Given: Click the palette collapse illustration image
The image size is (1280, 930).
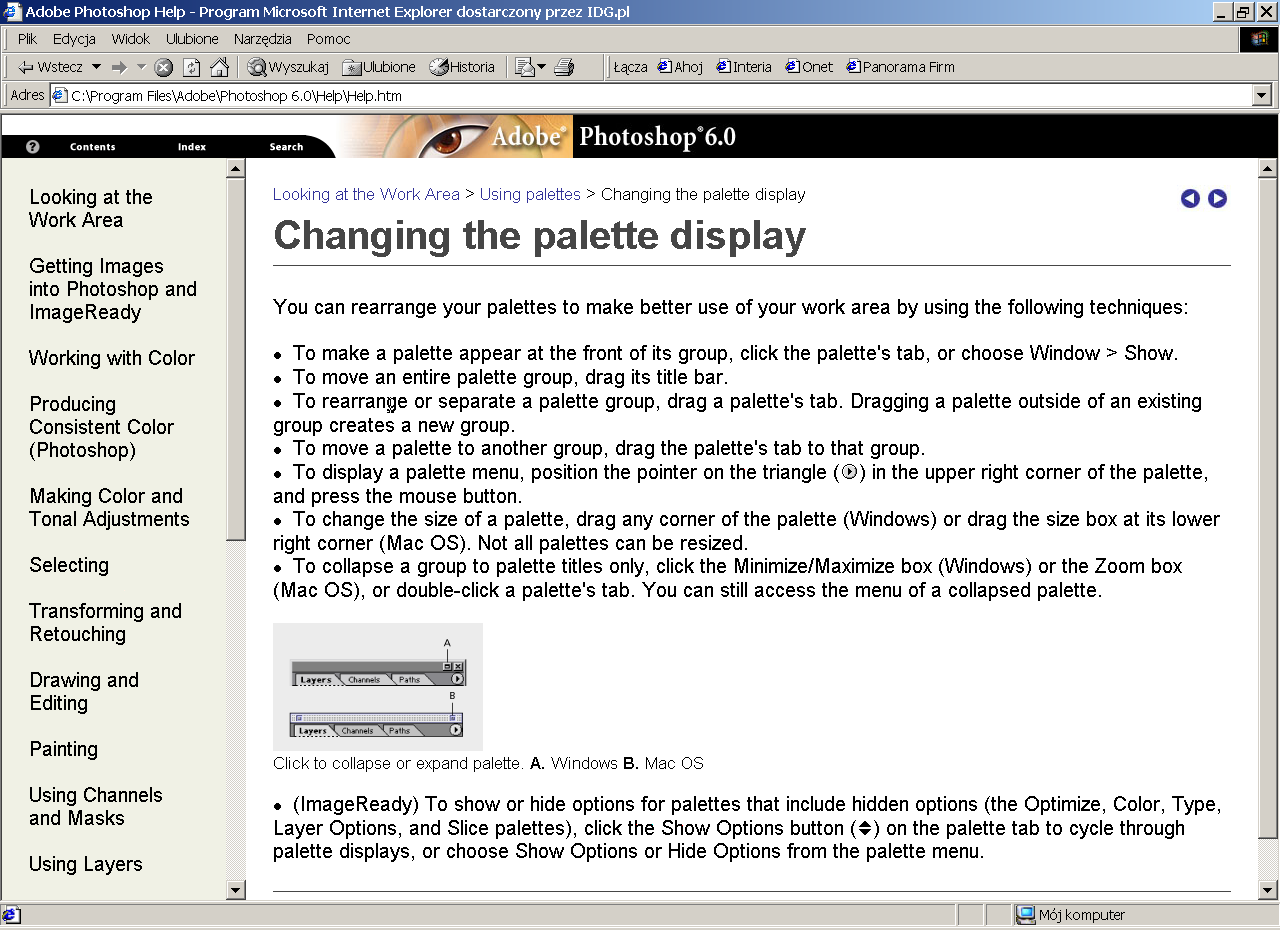Looking at the screenshot, I should pos(378,687).
